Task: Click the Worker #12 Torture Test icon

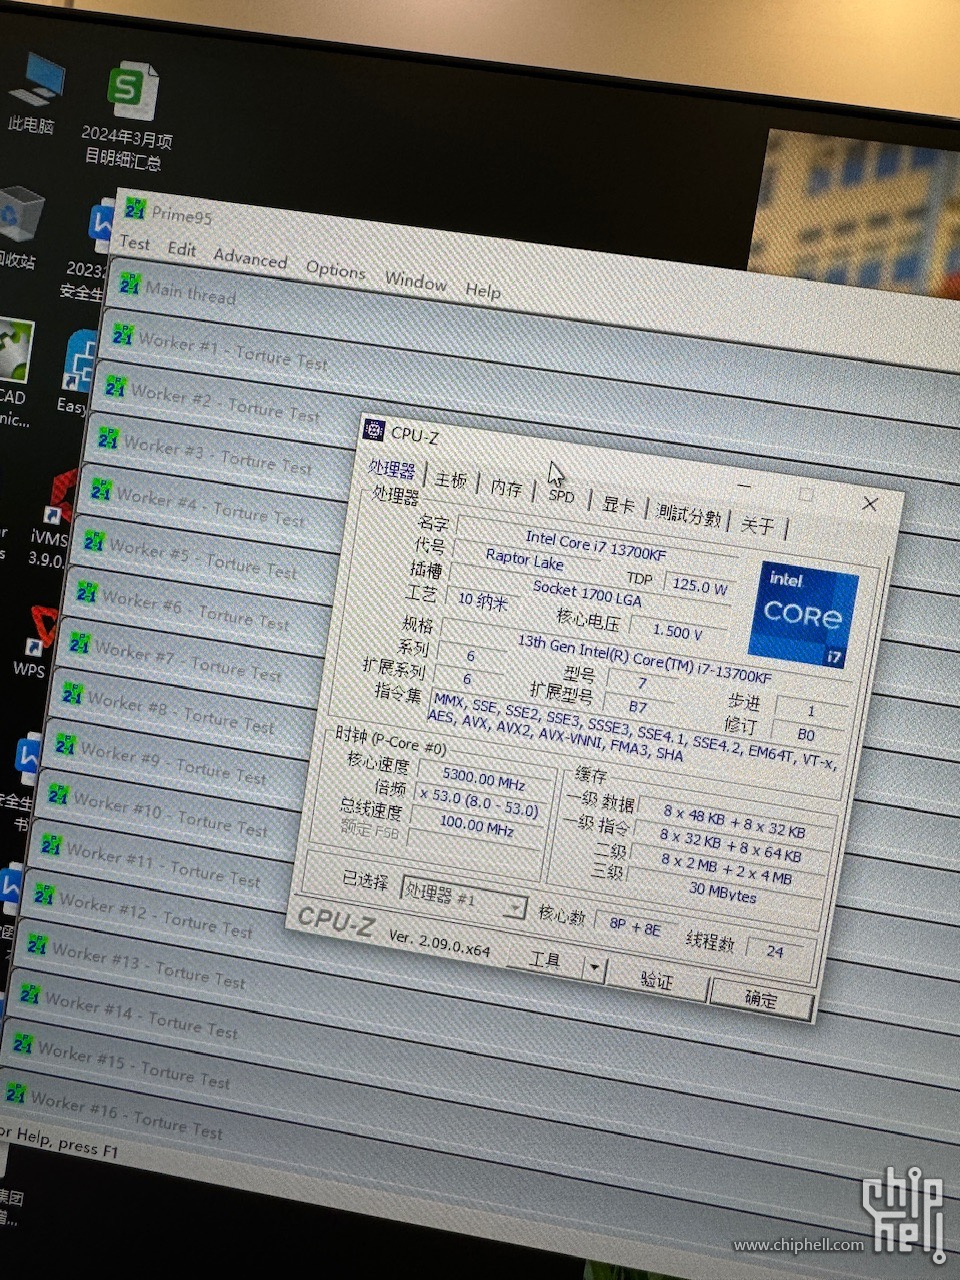Action: click(x=44, y=895)
